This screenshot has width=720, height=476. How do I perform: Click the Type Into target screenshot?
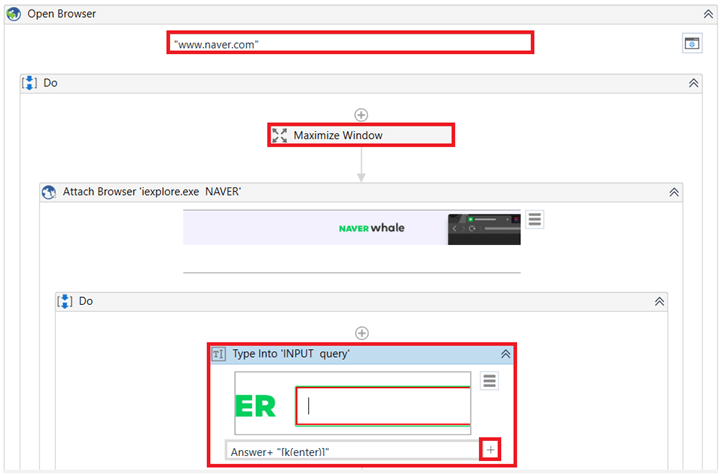(353, 403)
